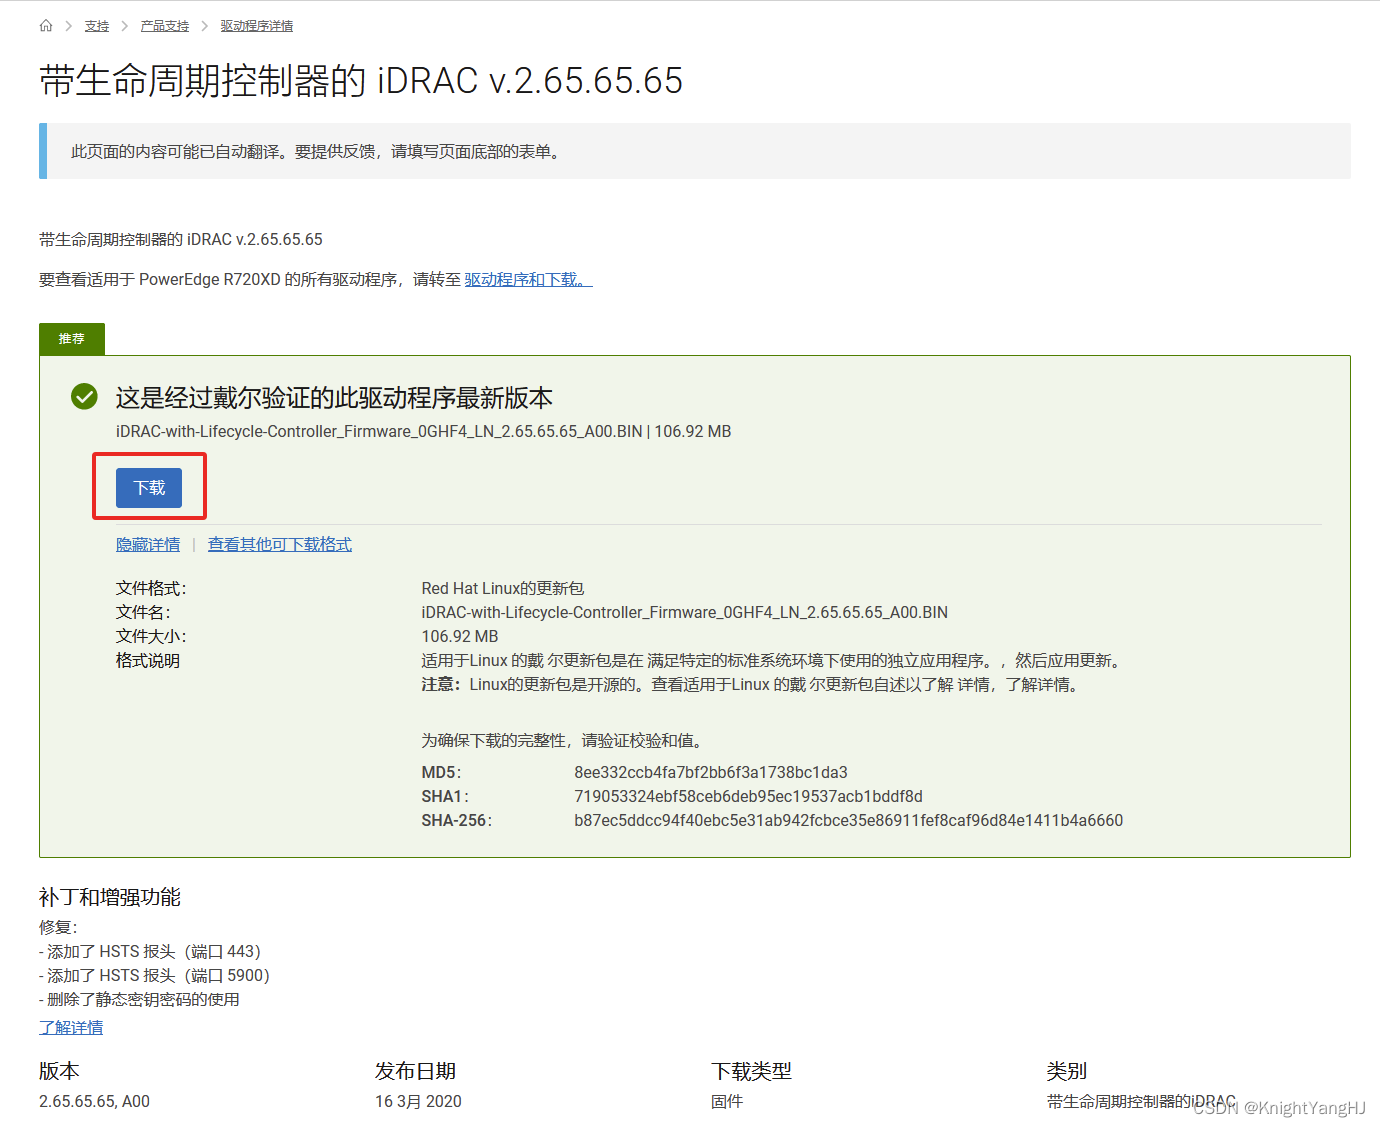Open 驱动程序详情 breadcrumb link
The height and width of the screenshot is (1127, 1380).
tap(257, 26)
